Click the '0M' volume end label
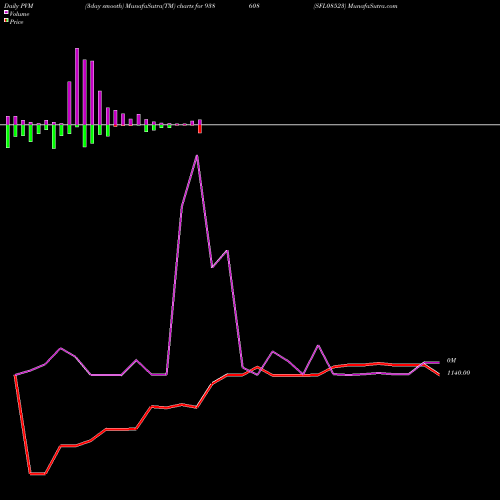This screenshot has width=500, height=500. point(451,361)
